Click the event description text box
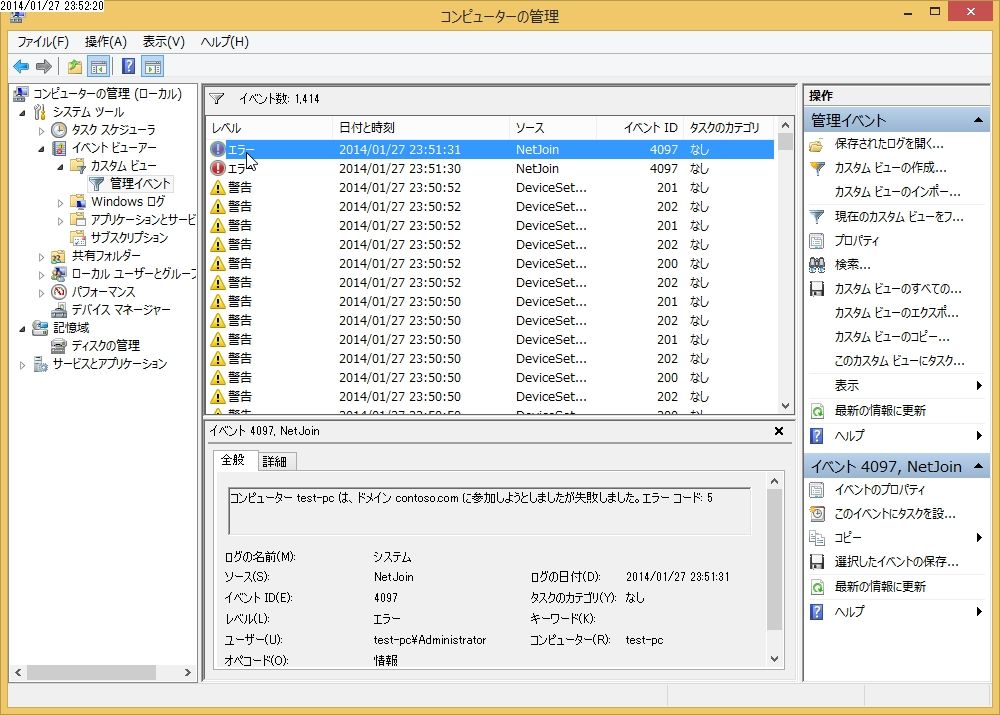1000x715 pixels. (x=489, y=511)
